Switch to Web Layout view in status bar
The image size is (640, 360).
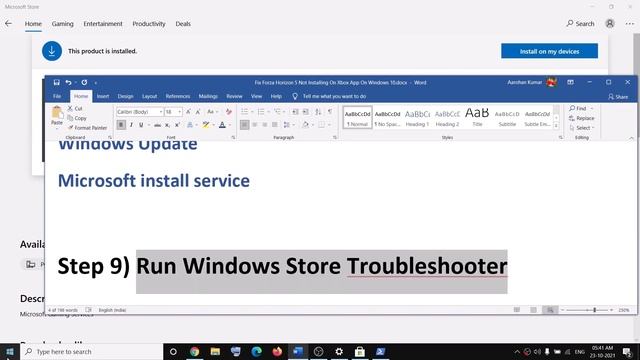click(x=550, y=310)
